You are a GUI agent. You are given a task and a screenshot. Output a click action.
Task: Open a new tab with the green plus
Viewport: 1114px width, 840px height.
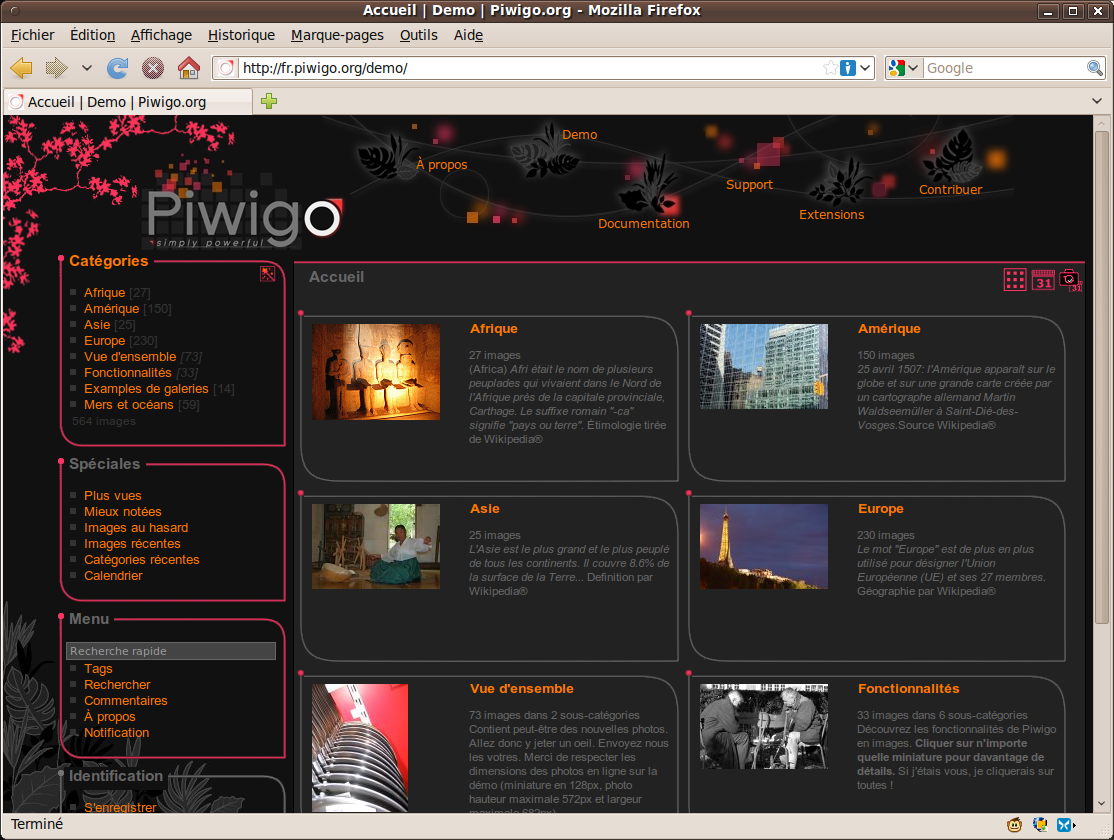pos(269,101)
